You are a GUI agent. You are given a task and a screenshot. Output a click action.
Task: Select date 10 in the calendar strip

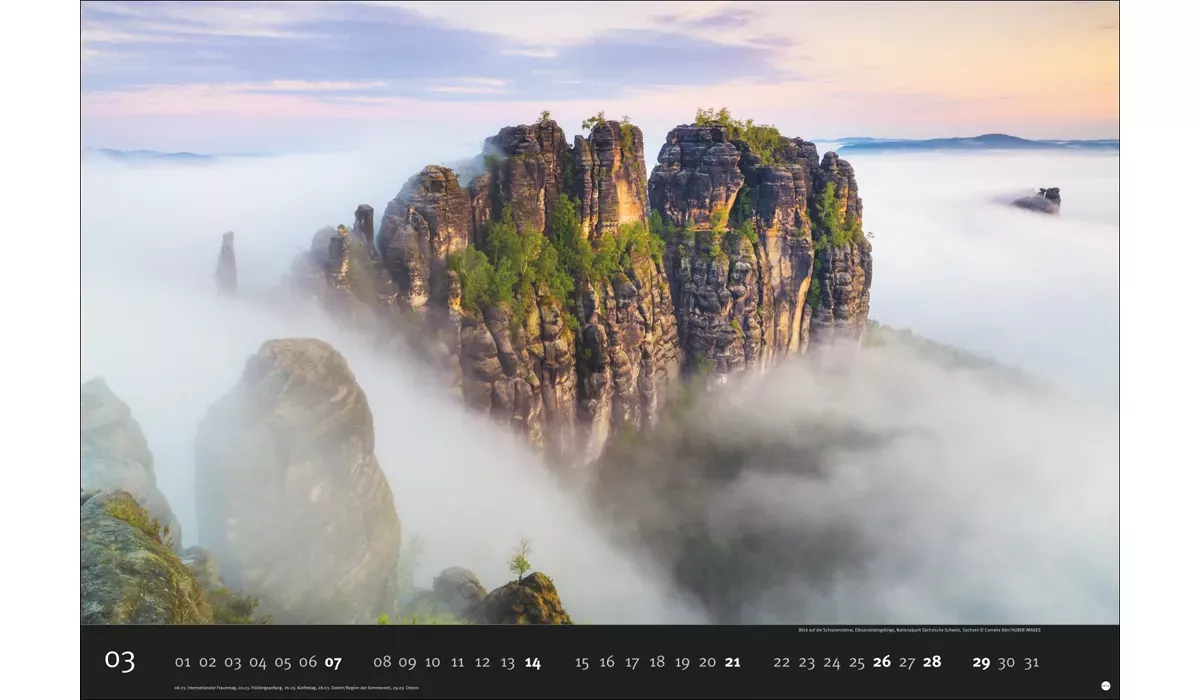pyautogui.click(x=432, y=662)
